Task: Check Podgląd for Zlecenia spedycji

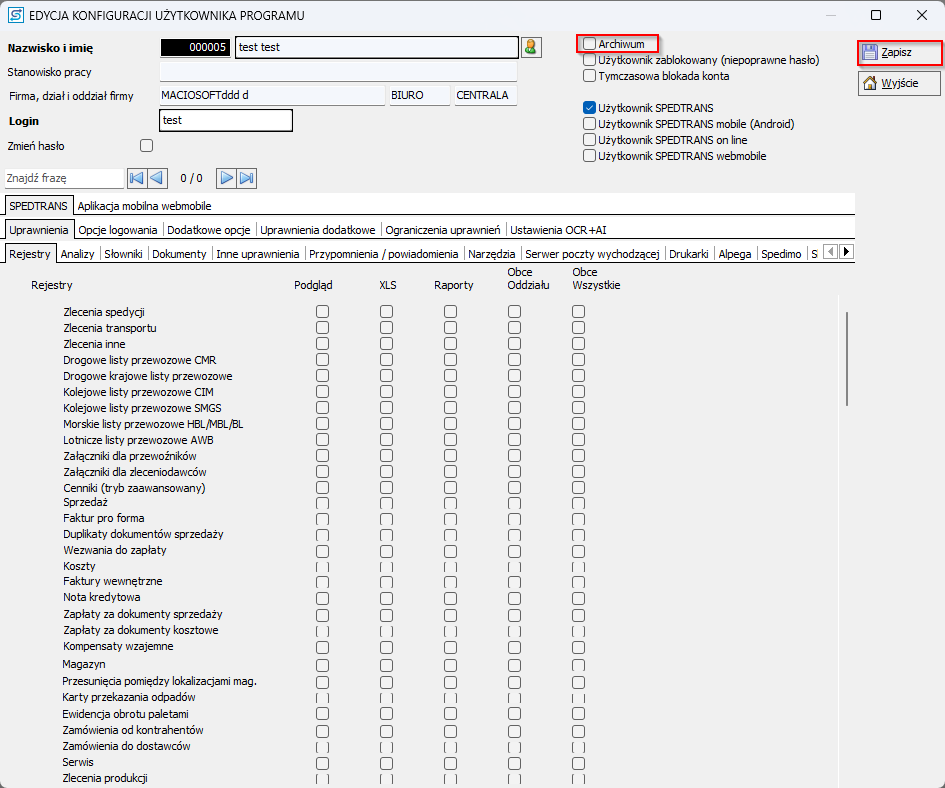Action: coord(322,312)
